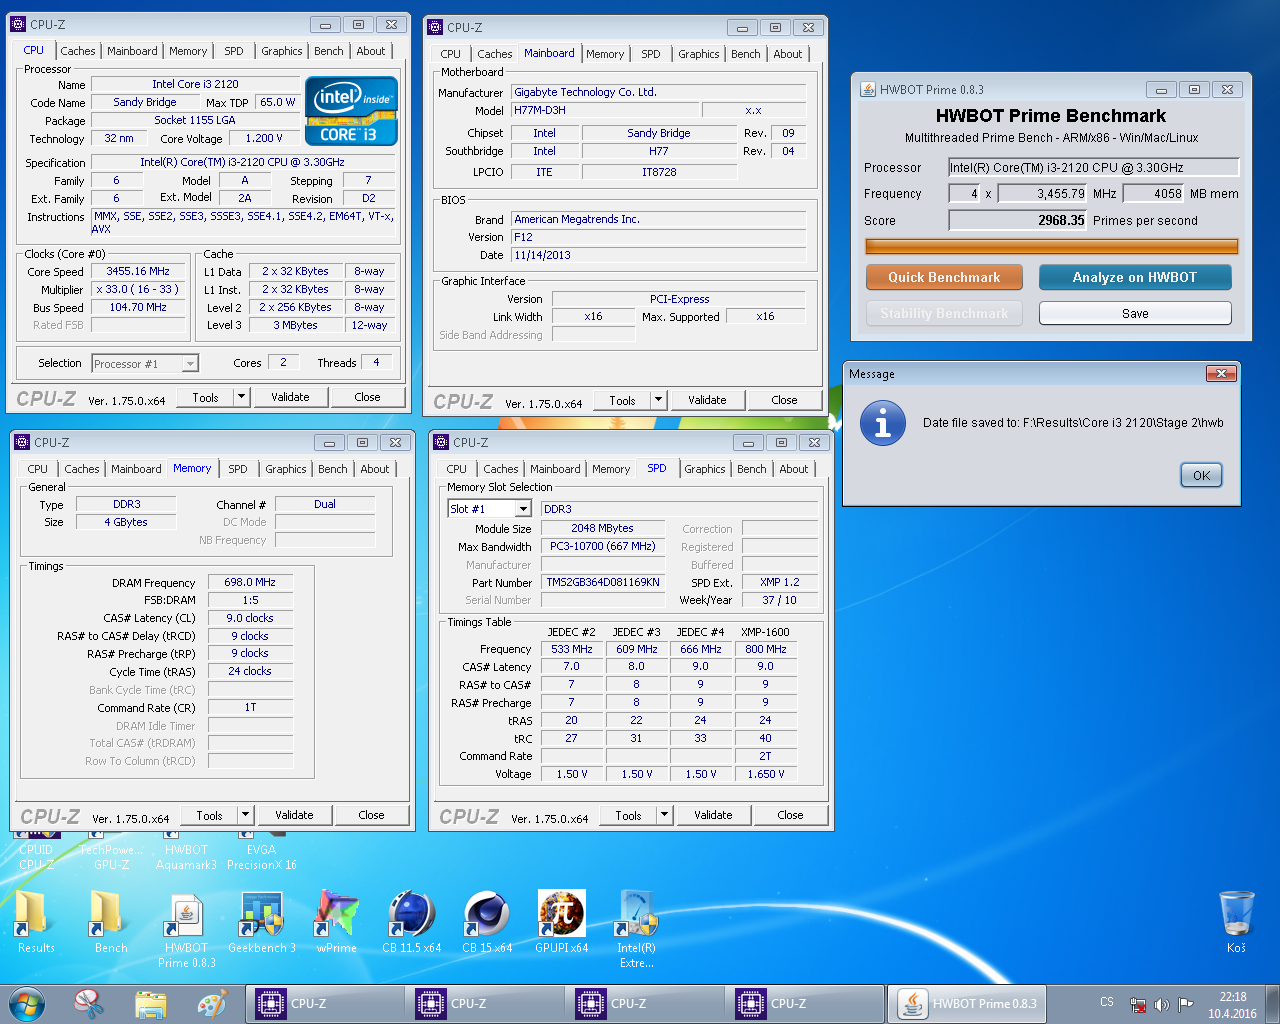Open the Paint taskbar icon
The width and height of the screenshot is (1280, 1024).
(x=211, y=1003)
